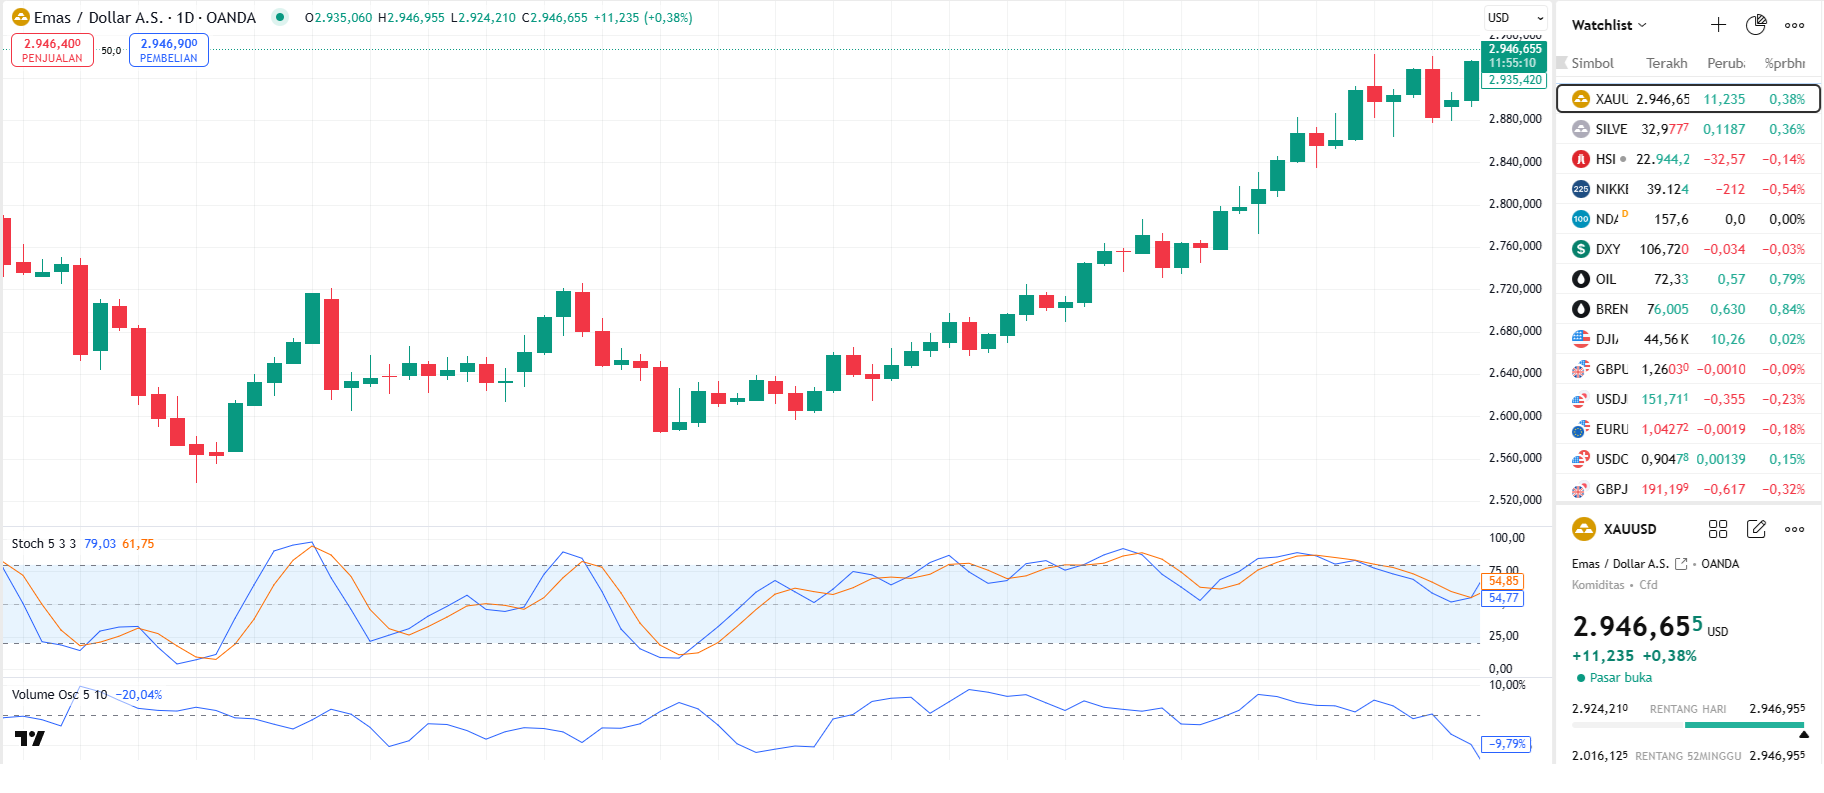The height and width of the screenshot is (793, 1824).
Task: Click the external link icon after Dollar A.S.
Action: [1681, 564]
